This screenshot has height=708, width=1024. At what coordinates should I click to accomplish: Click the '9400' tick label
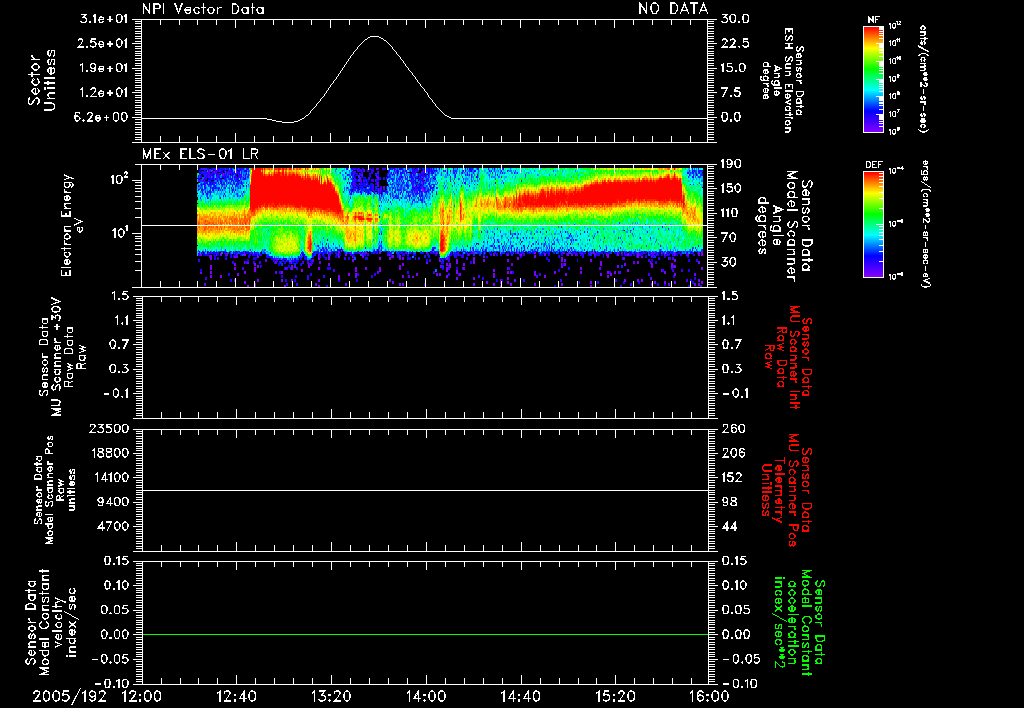(x=112, y=502)
